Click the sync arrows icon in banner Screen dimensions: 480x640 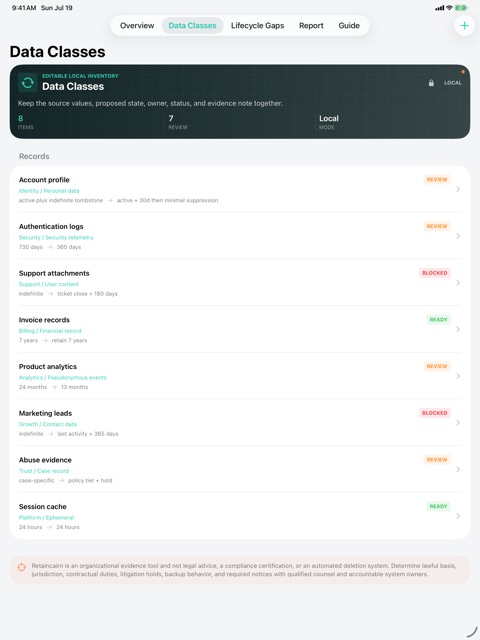(x=27, y=83)
